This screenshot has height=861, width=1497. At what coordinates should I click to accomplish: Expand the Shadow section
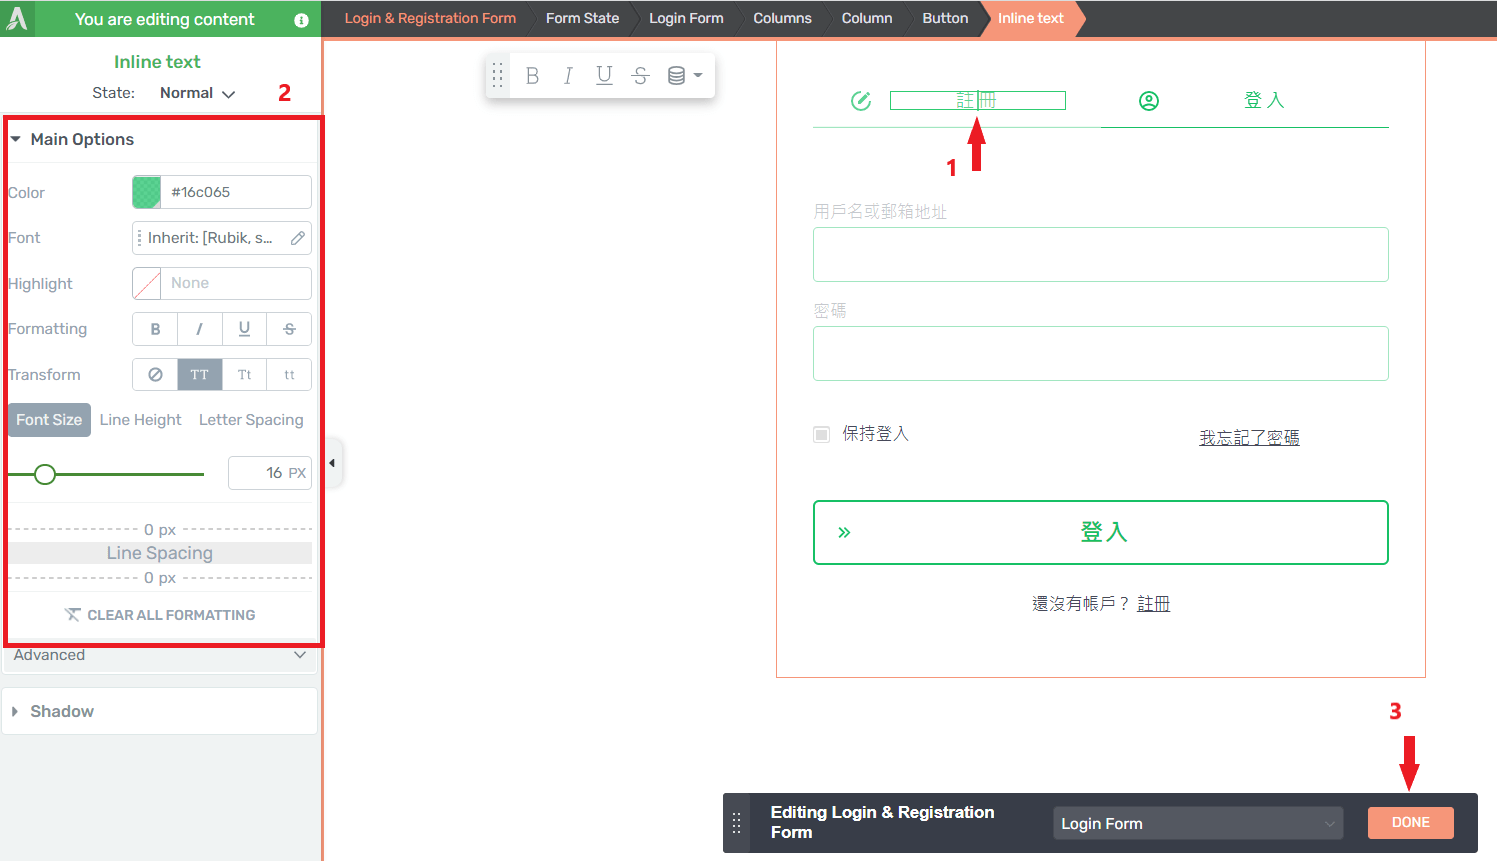(160, 711)
